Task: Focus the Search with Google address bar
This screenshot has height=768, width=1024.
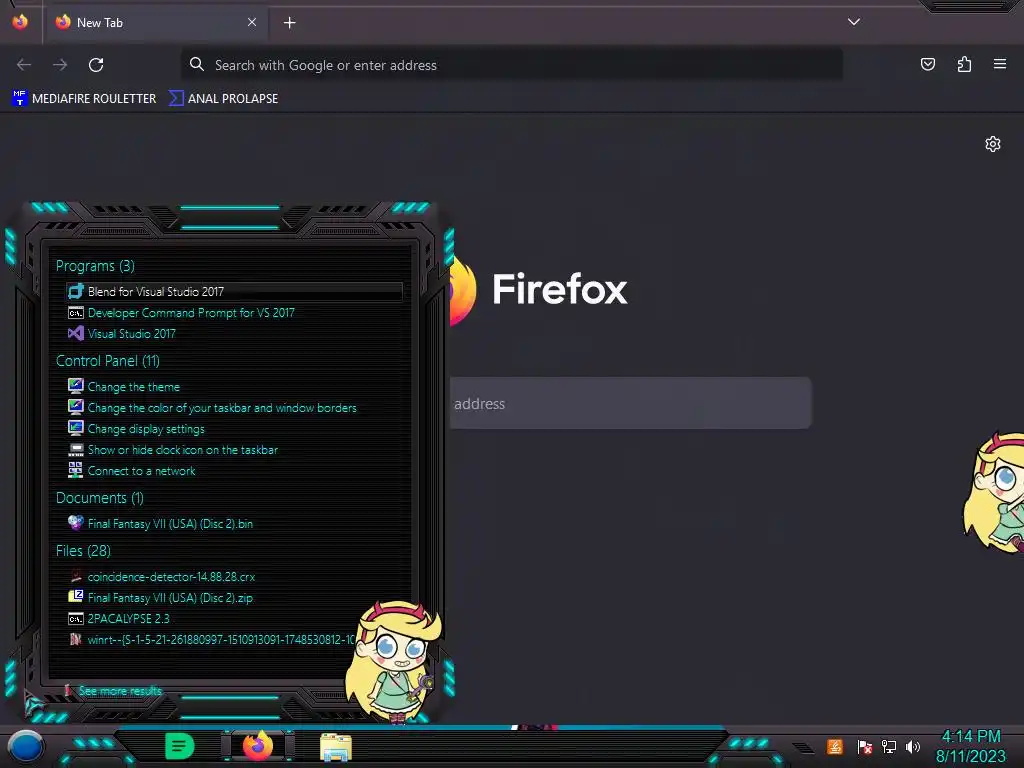Action: point(511,65)
